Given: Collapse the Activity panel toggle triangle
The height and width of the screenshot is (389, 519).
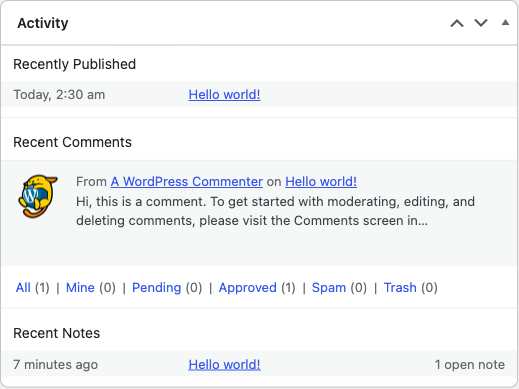Looking at the screenshot, I should pos(505,23).
